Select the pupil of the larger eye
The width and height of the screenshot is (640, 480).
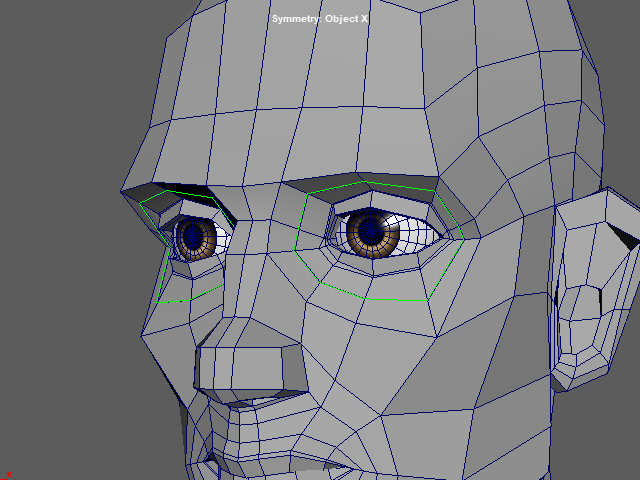pos(371,232)
